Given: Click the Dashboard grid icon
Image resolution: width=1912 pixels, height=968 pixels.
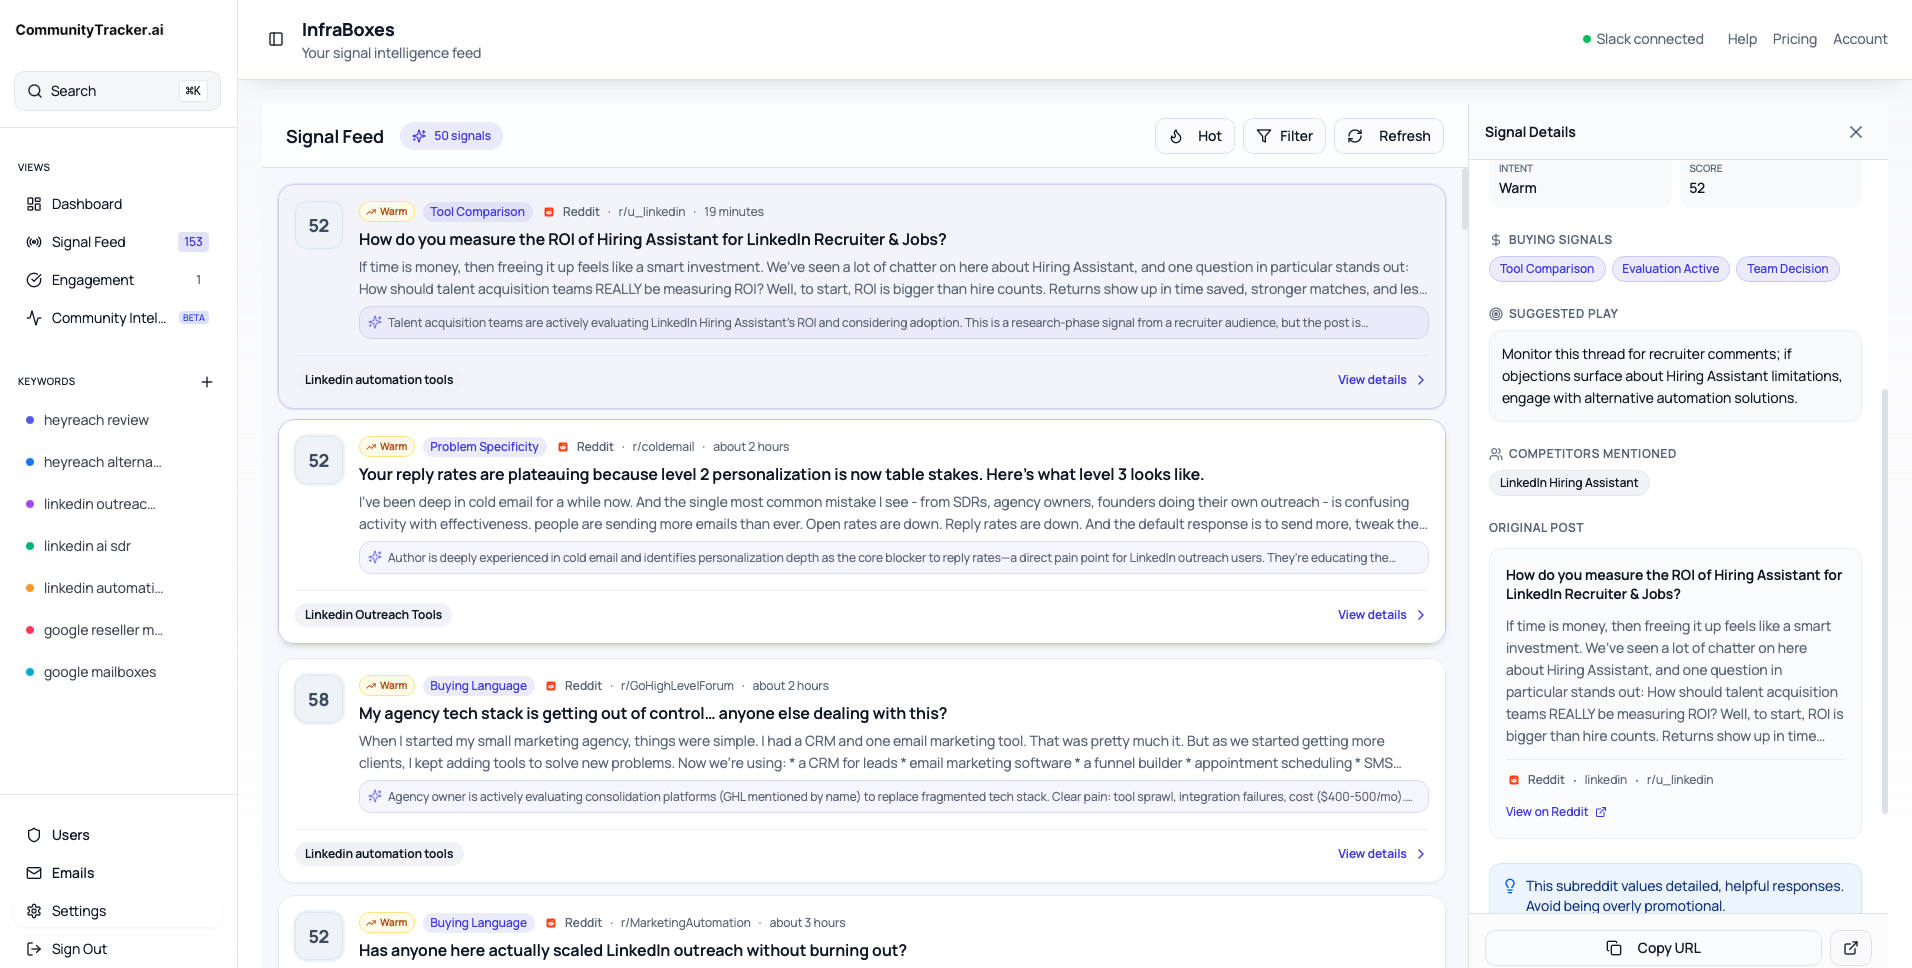Looking at the screenshot, I should pyautogui.click(x=34, y=204).
